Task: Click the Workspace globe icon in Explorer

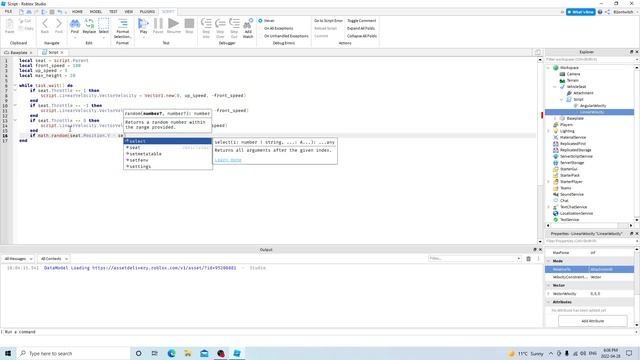Action: [556, 68]
